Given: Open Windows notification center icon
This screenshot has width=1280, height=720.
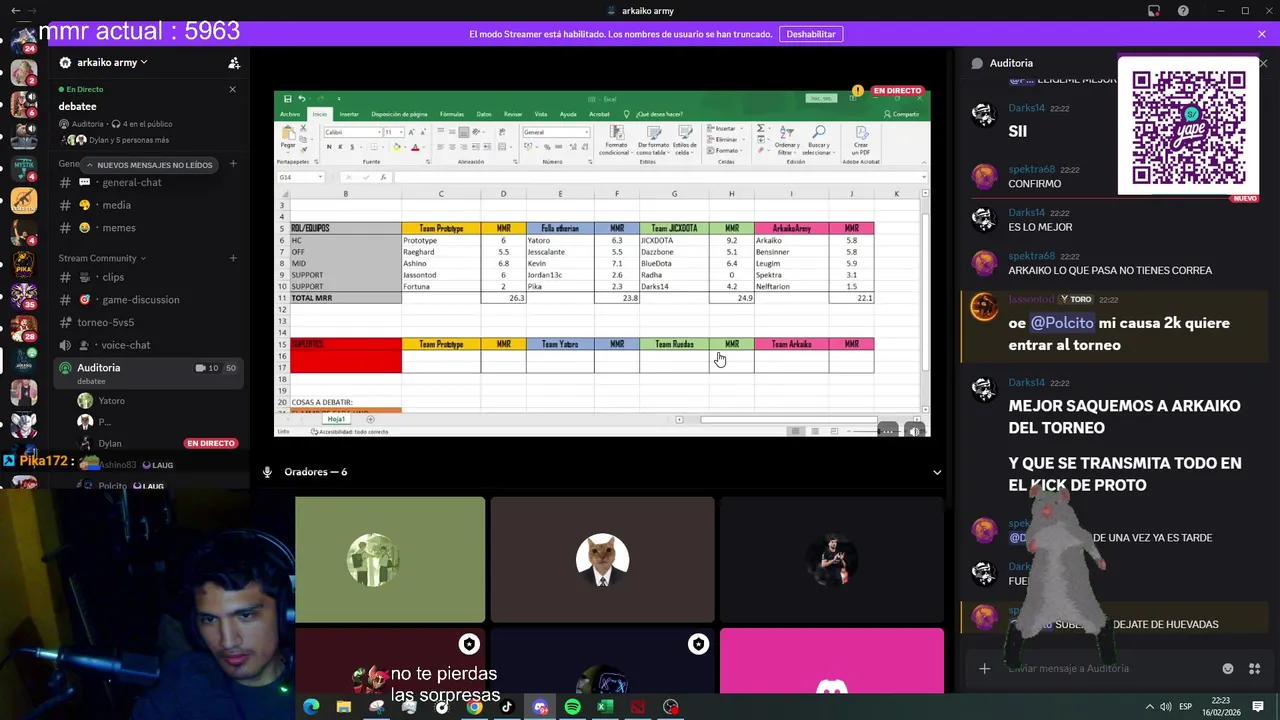Looking at the screenshot, I should point(1258,707).
